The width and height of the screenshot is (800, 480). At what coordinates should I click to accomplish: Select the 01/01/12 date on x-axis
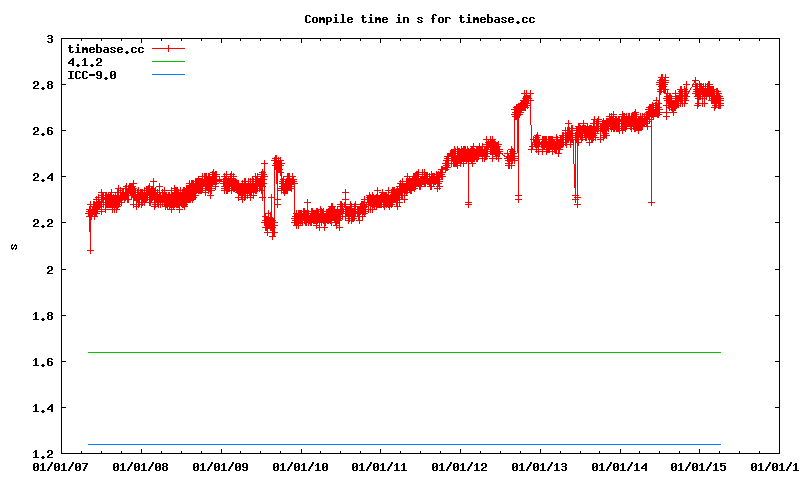pos(459,466)
